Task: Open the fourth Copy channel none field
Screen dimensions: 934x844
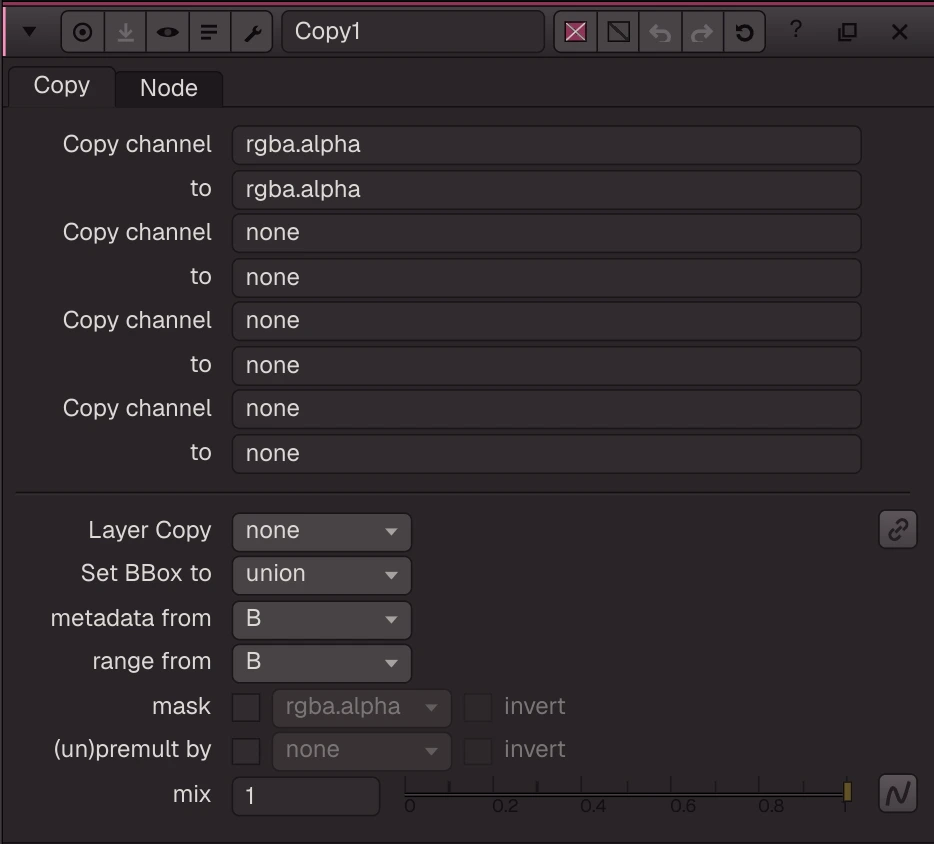Action: point(546,409)
